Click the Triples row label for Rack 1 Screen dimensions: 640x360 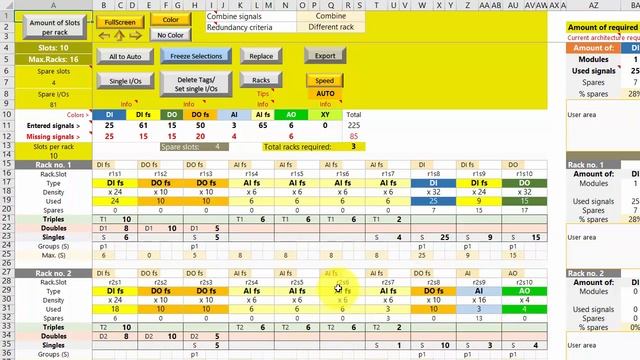(x=53, y=219)
